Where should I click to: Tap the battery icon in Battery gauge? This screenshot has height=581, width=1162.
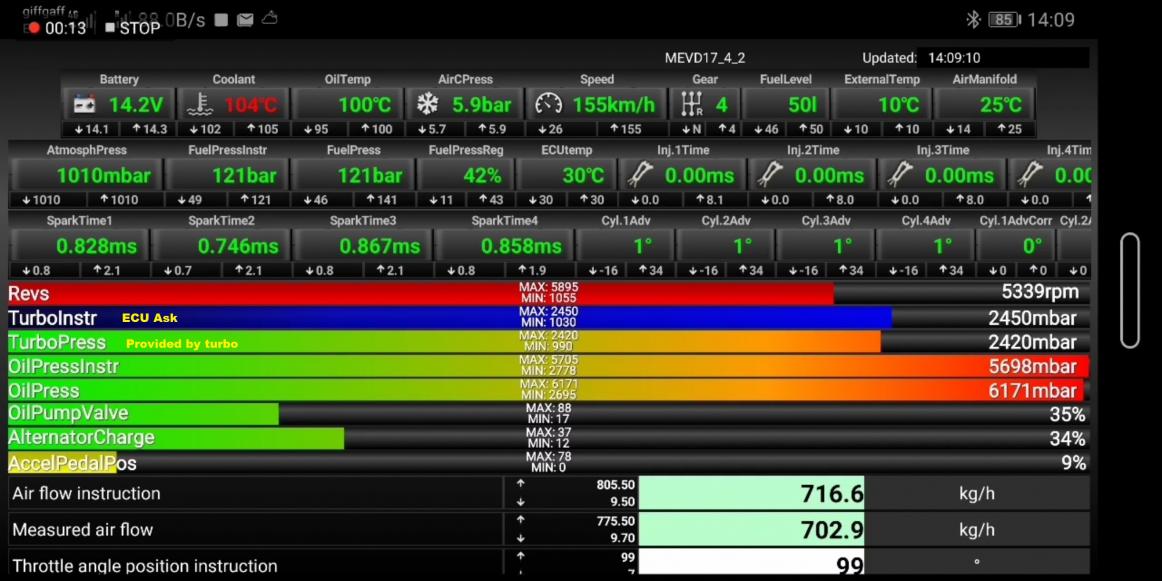(83, 104)
